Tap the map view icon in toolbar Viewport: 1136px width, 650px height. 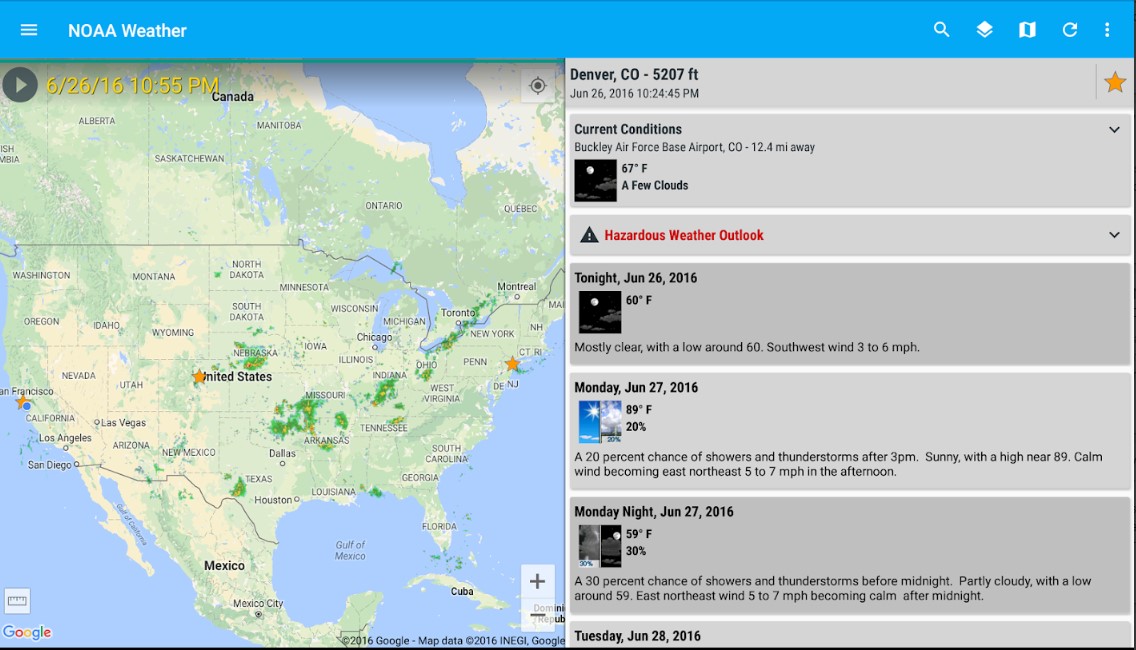pyautogui.click(x=1027, y=30)
